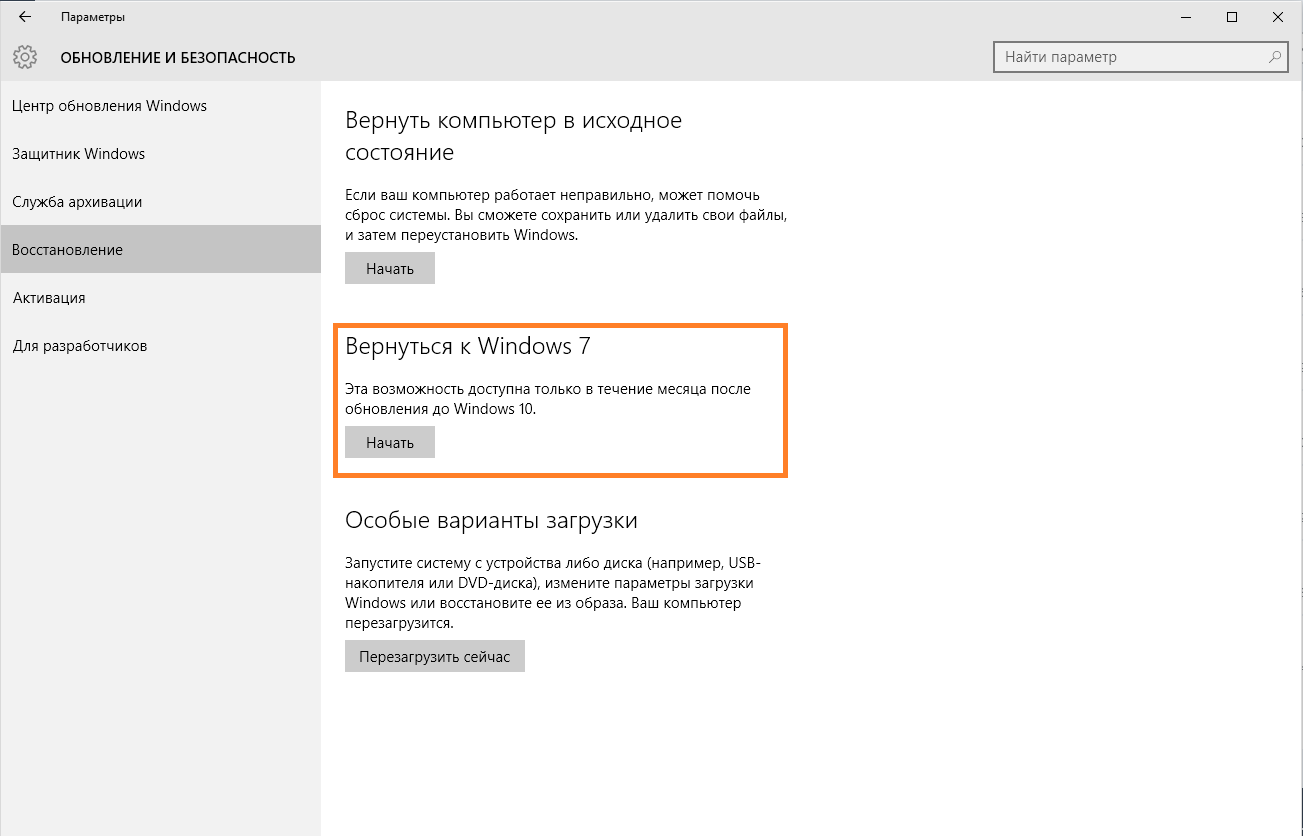
Task: Click the Вернуться к Windows 7 heading
Action: (467, 346)
